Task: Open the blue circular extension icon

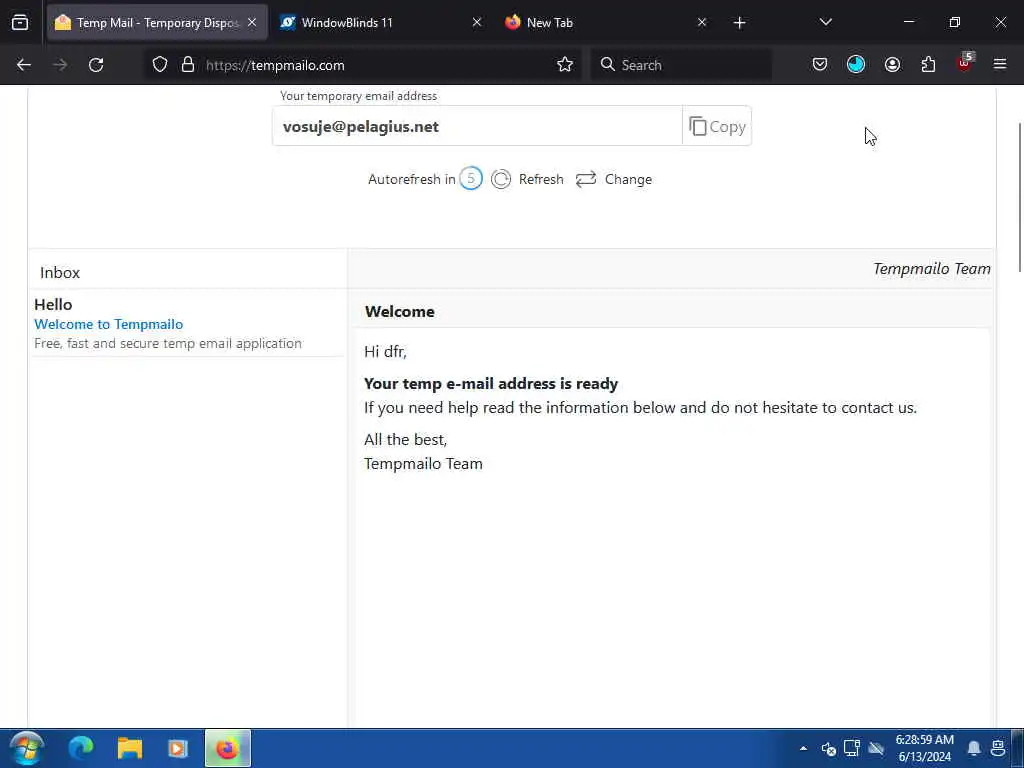Action: (856, 65)
